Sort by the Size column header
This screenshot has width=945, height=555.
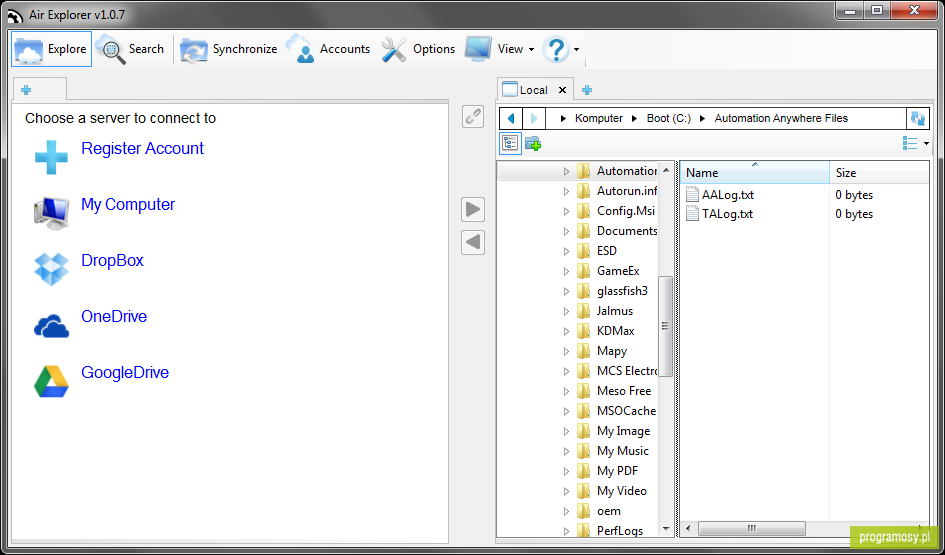click(879, 173)
